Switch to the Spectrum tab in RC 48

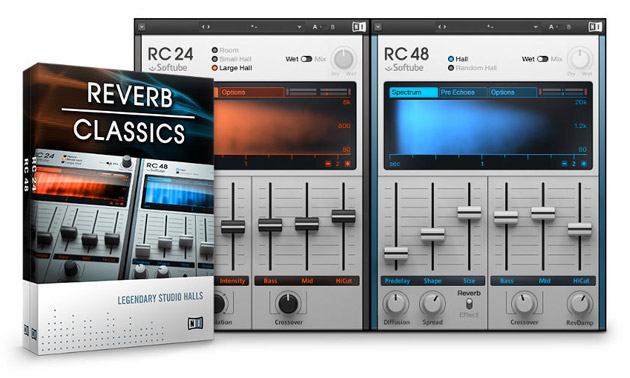pos(413,92)
